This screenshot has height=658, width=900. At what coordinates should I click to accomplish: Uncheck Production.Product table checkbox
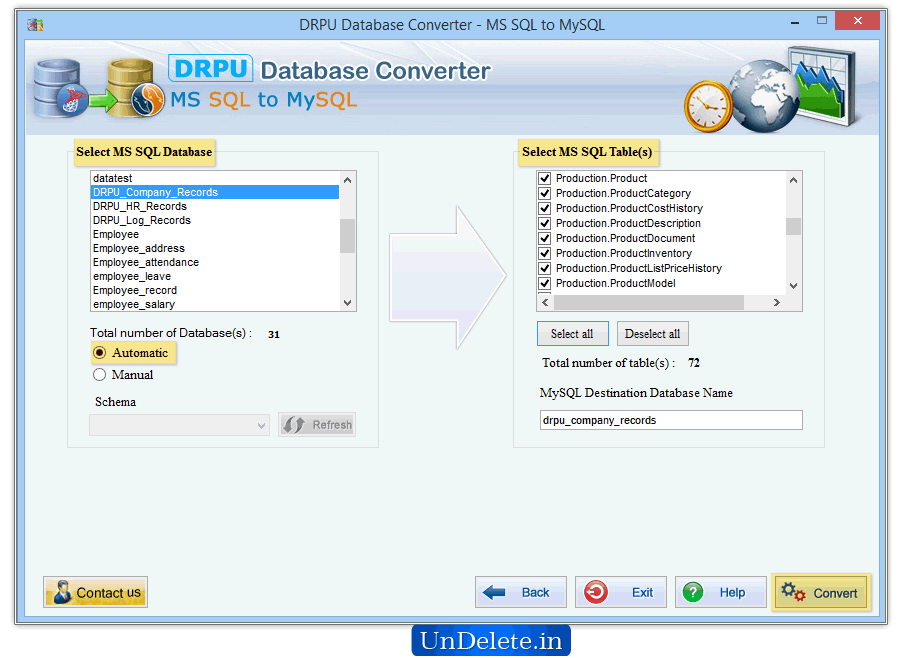tap(545, 179)
